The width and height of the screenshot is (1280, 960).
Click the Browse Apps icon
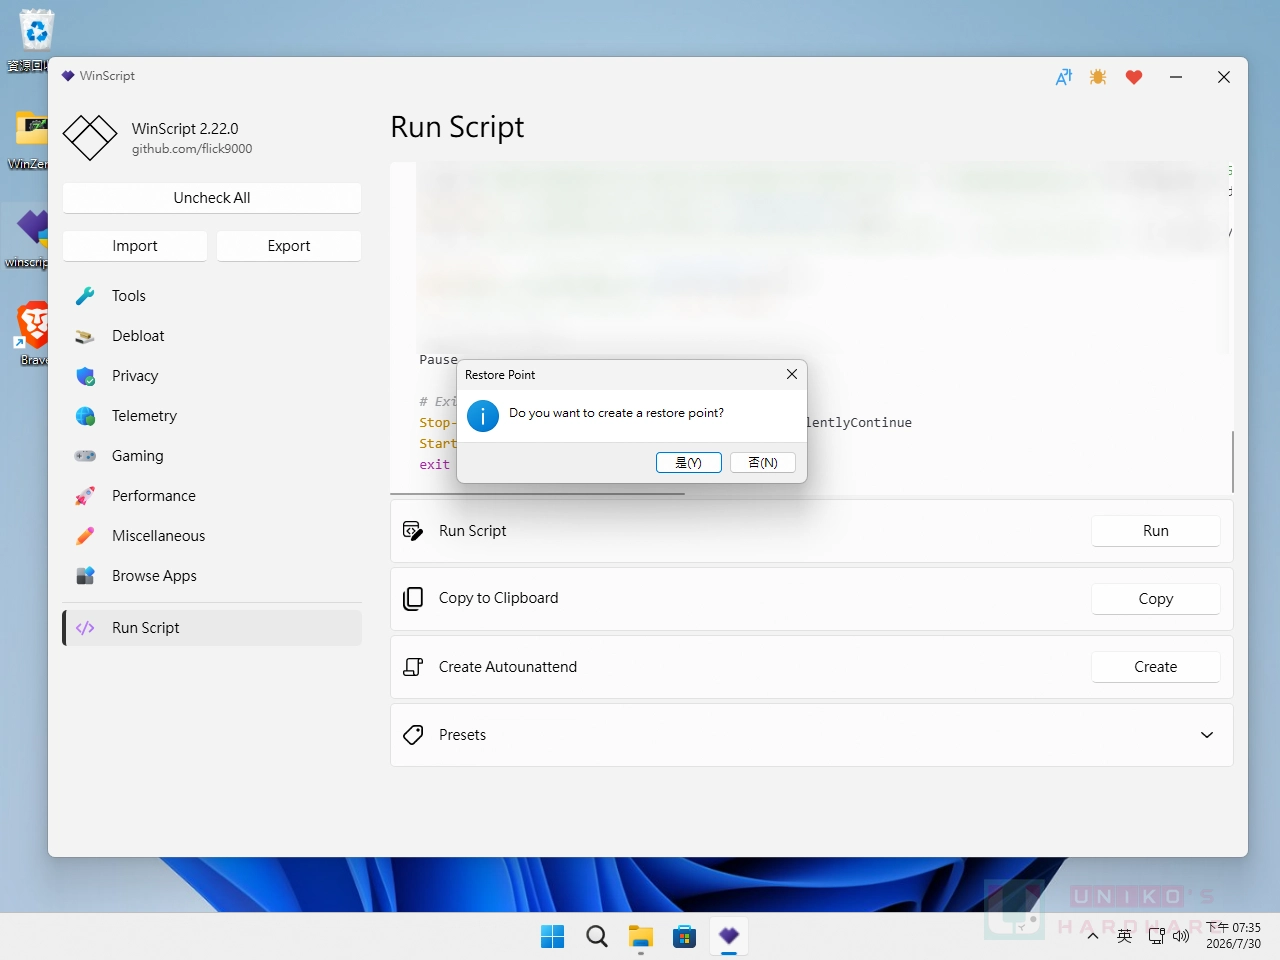click(x=85, y=576)
